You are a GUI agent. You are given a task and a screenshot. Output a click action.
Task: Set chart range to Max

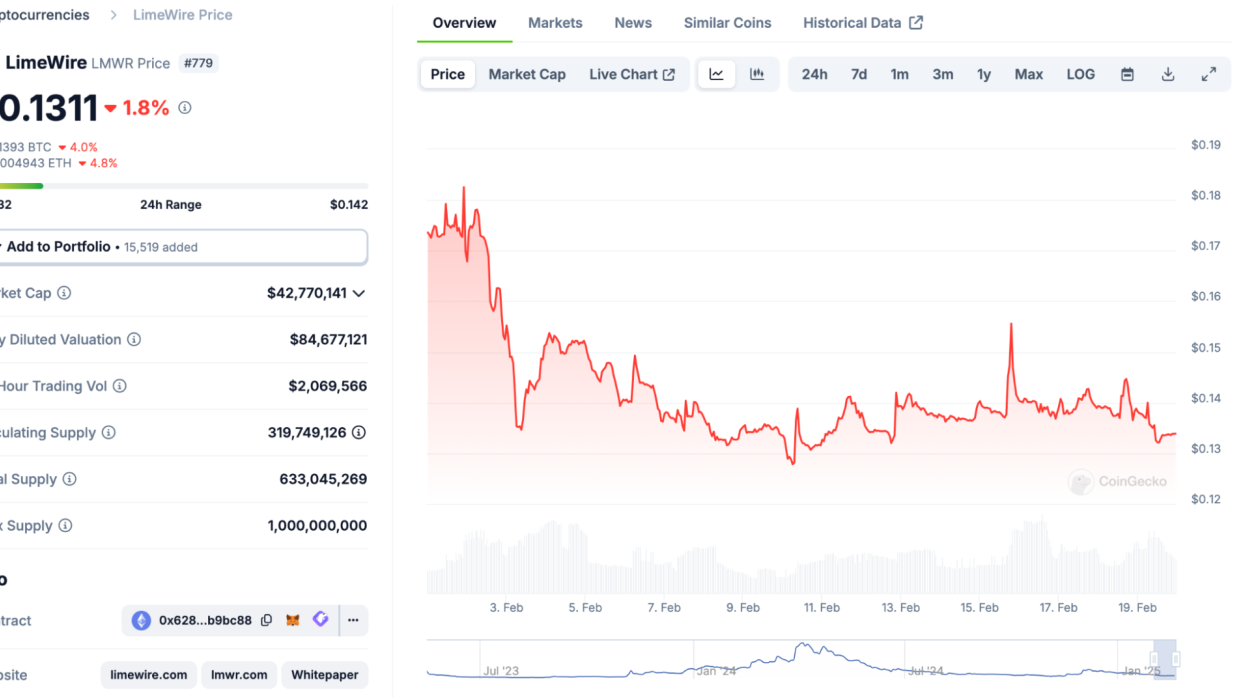(1029, 74)
